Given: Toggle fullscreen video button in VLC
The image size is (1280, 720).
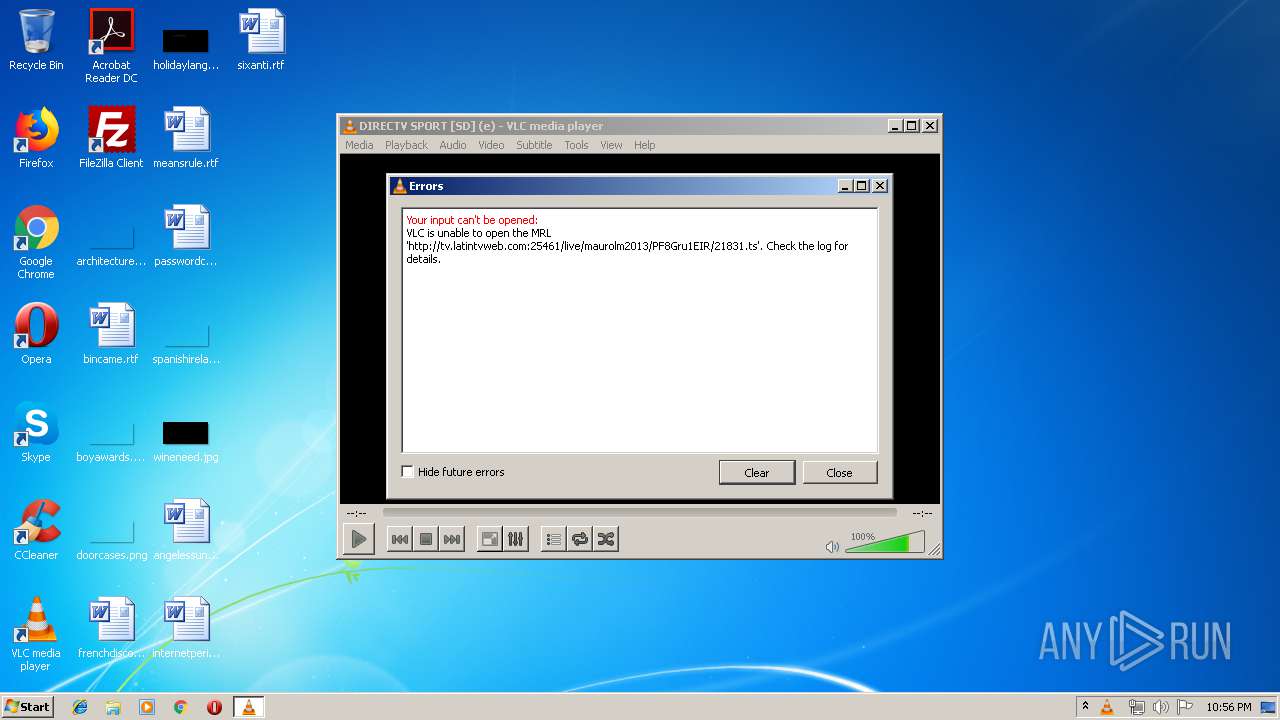Looking at the screenshot, I should [490, 539].
